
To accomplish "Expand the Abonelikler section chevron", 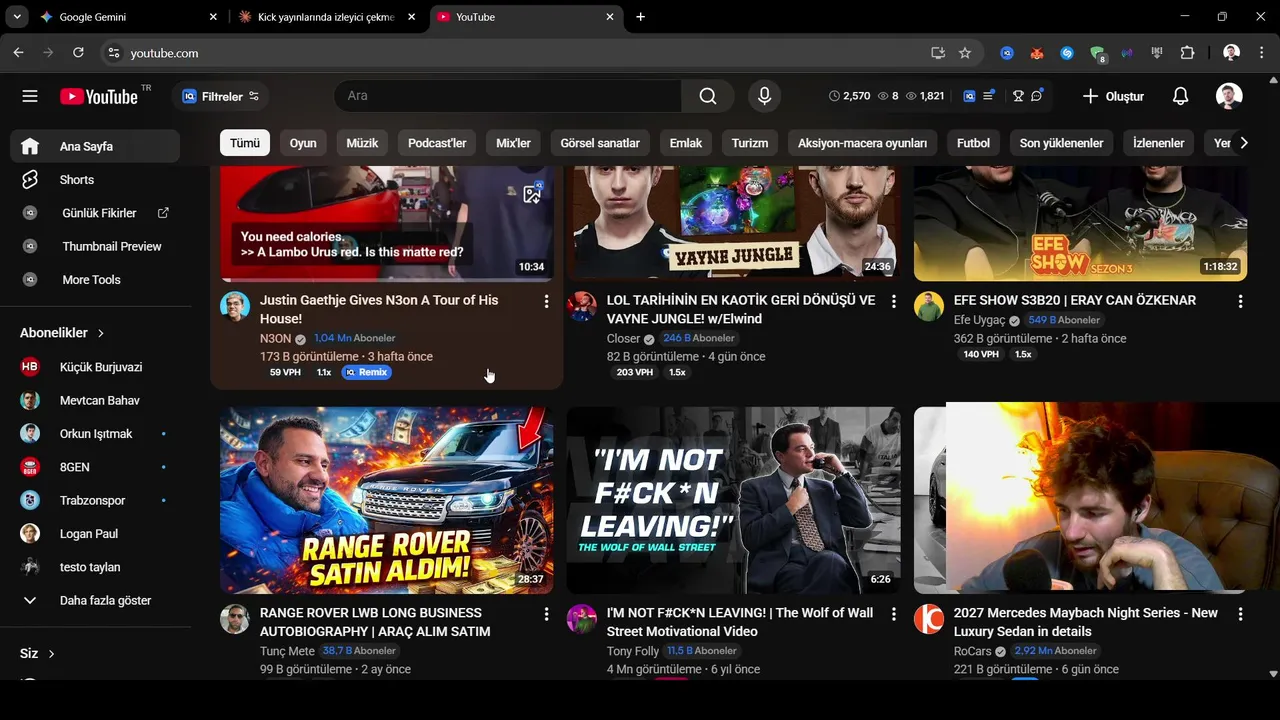I will [x=101, y=333].
